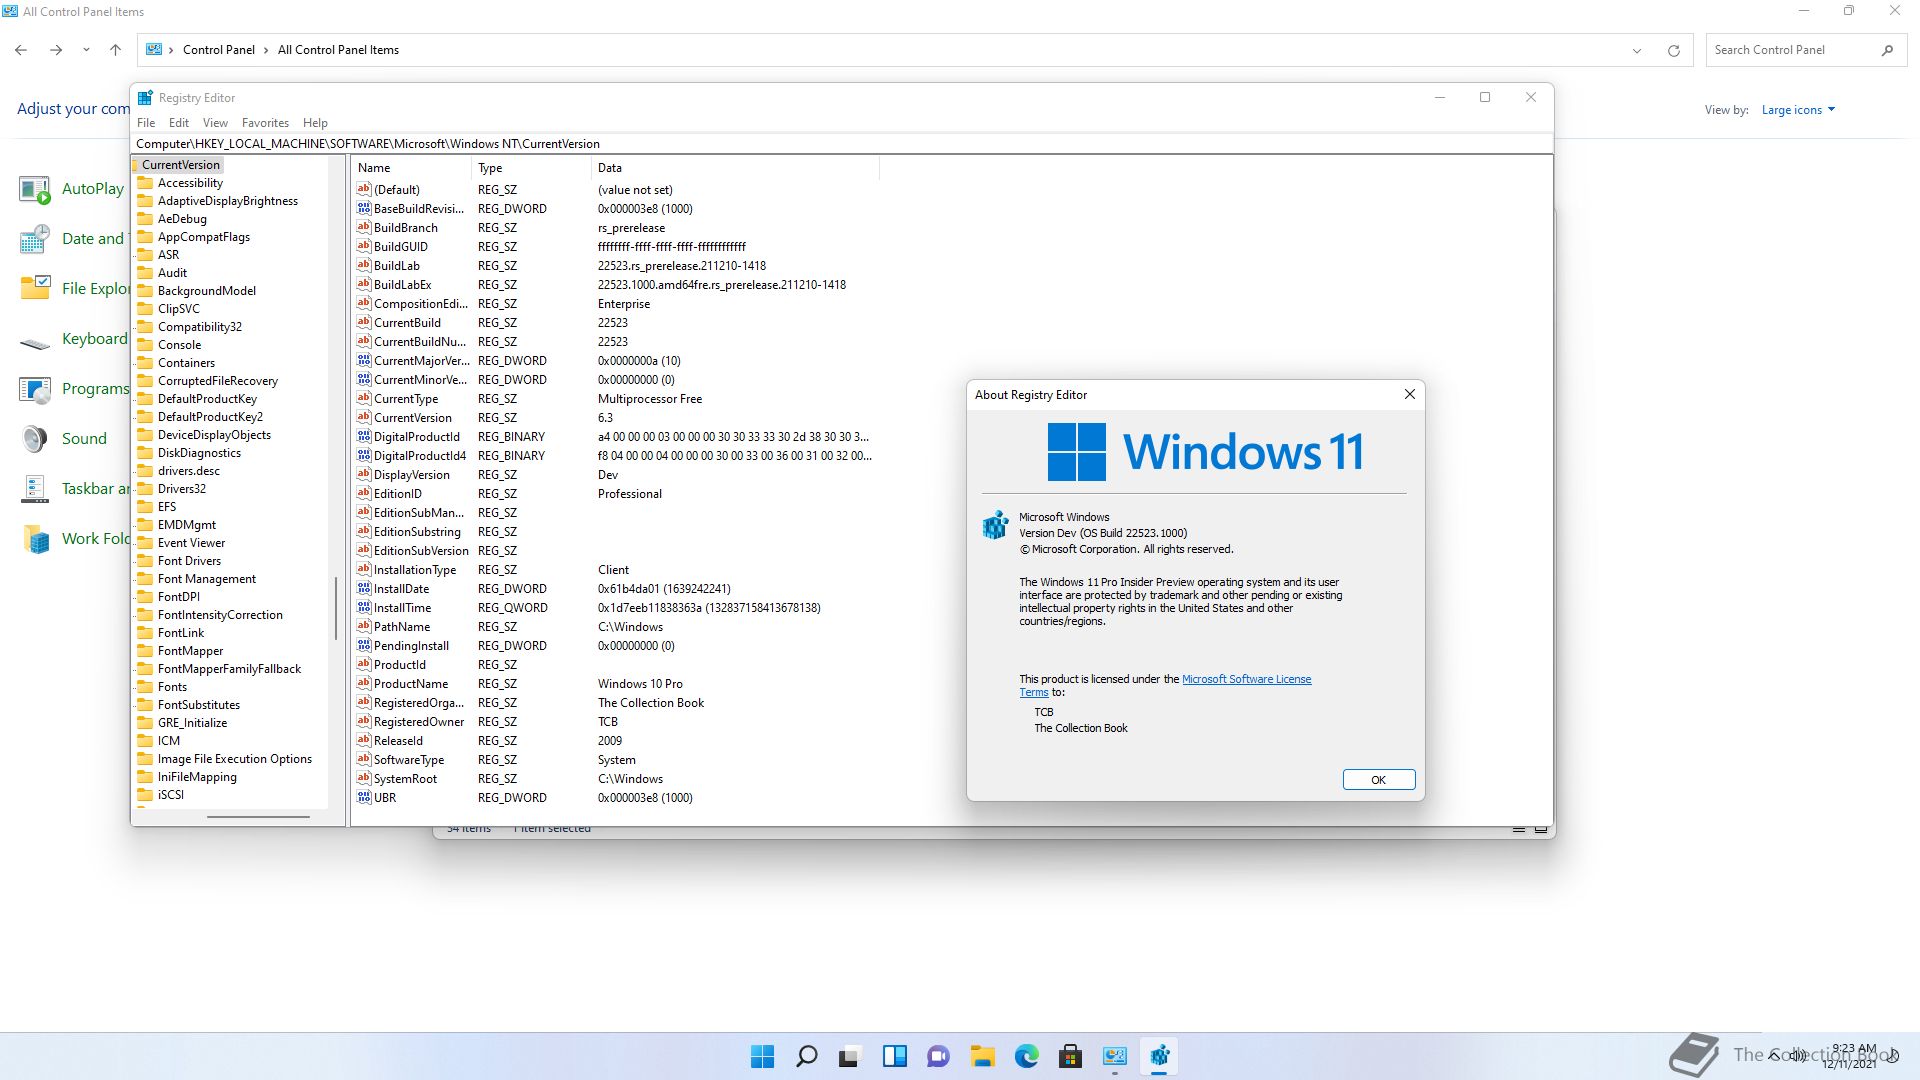
Task: Open Registry Editor Favorites menu
Action: click(265, 123)
